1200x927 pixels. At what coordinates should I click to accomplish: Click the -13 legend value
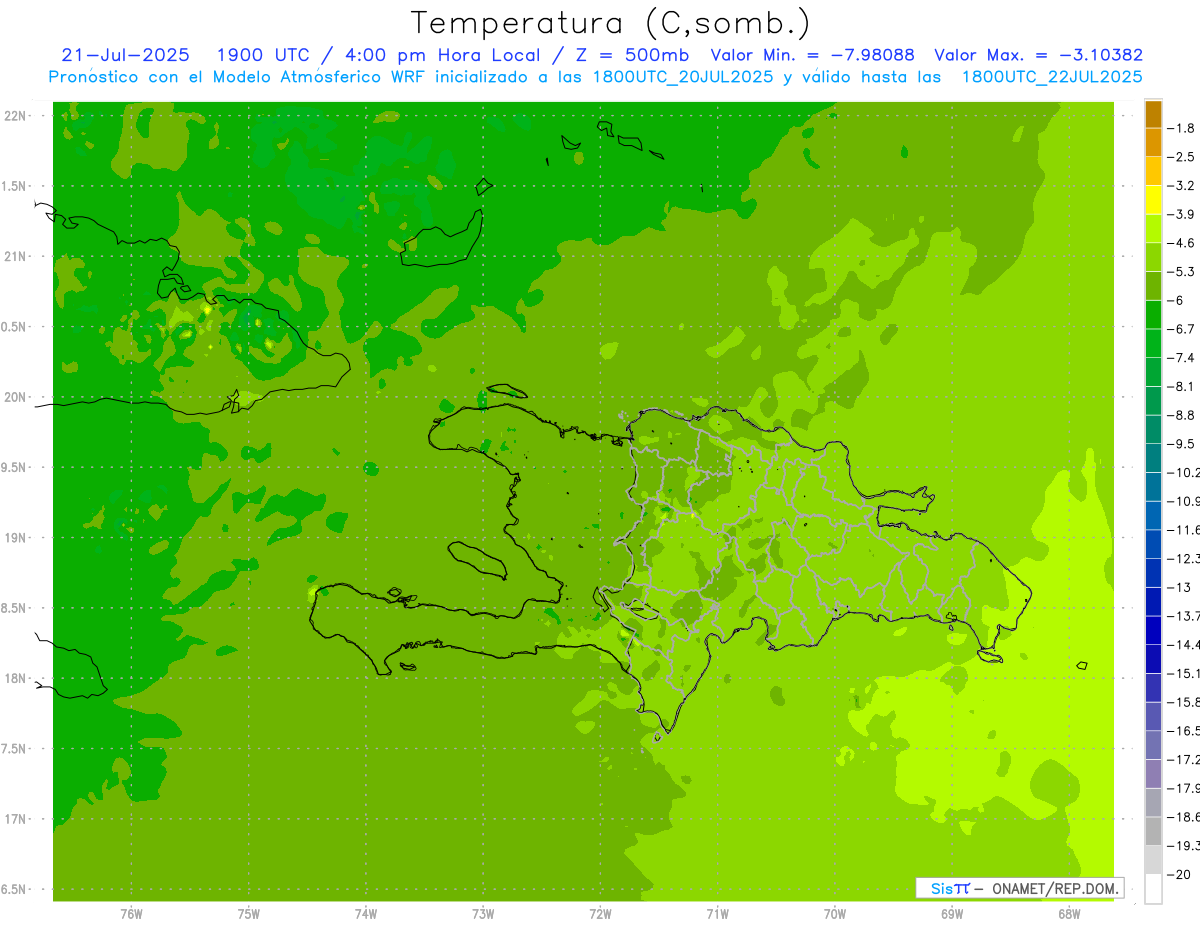tap(1179, 587)
